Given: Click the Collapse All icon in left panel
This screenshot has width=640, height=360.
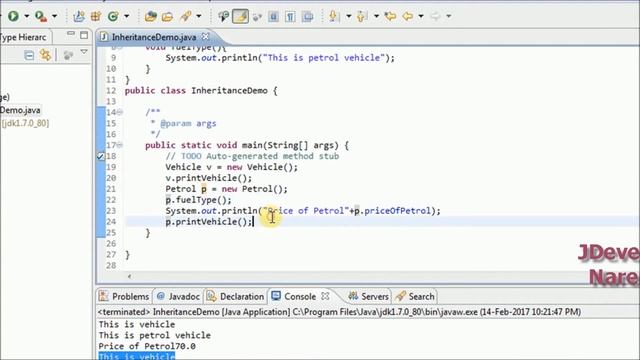Looking at the screenshot, I should [x=29, y=55].
